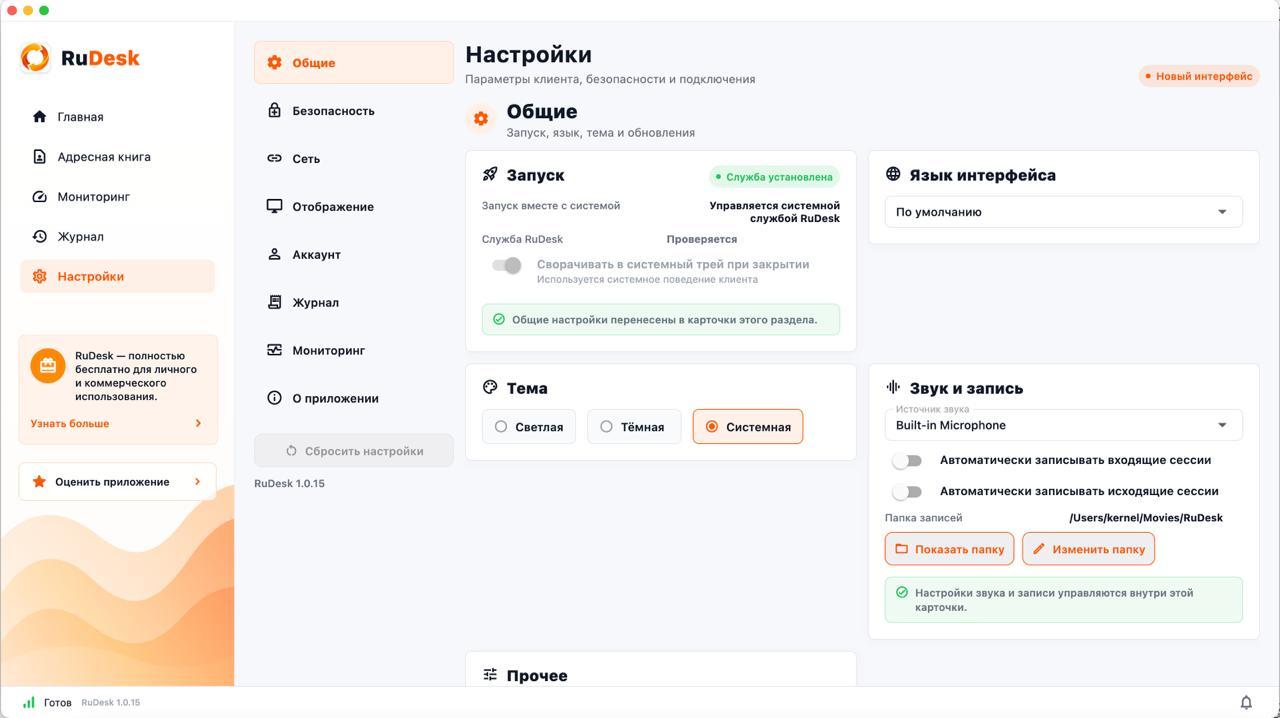This screenshot has width=1280, height=718.
Task: Click the home icon beside Главная
Action: [x=39, y=117]
